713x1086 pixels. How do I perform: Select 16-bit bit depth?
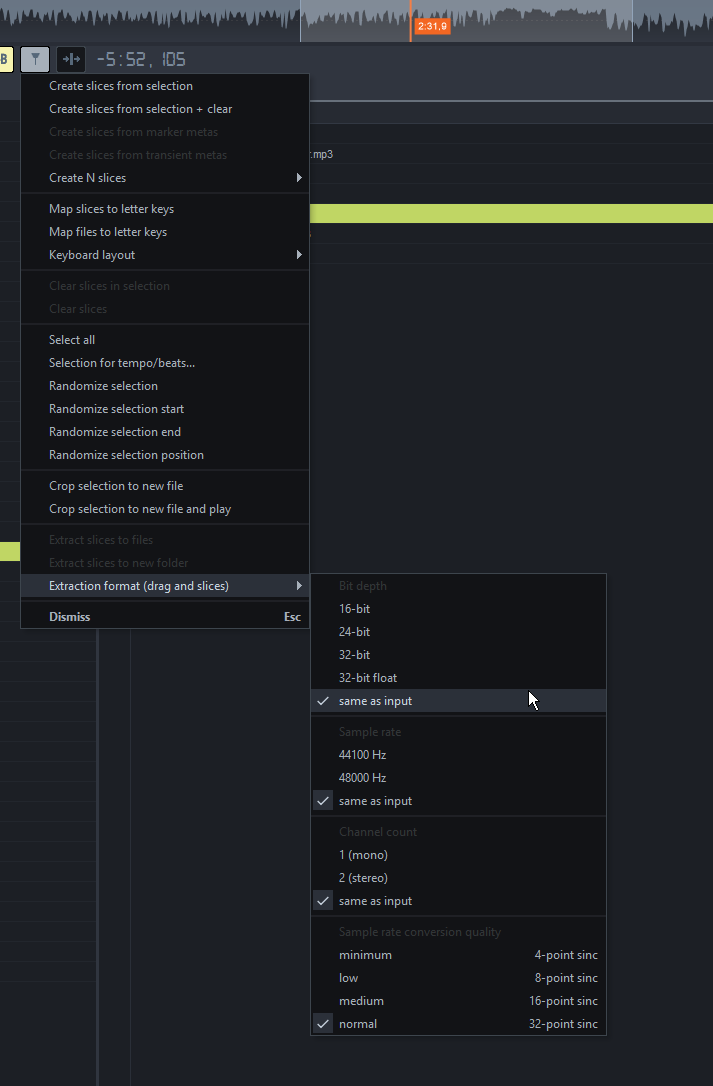(x=355, y=609)
